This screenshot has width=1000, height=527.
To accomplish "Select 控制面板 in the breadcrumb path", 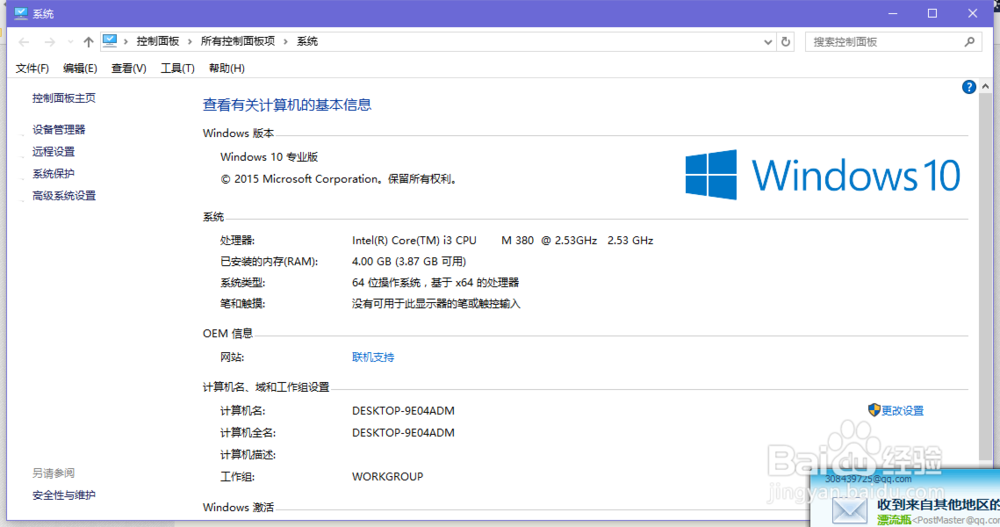I will (x=158, y=41).
